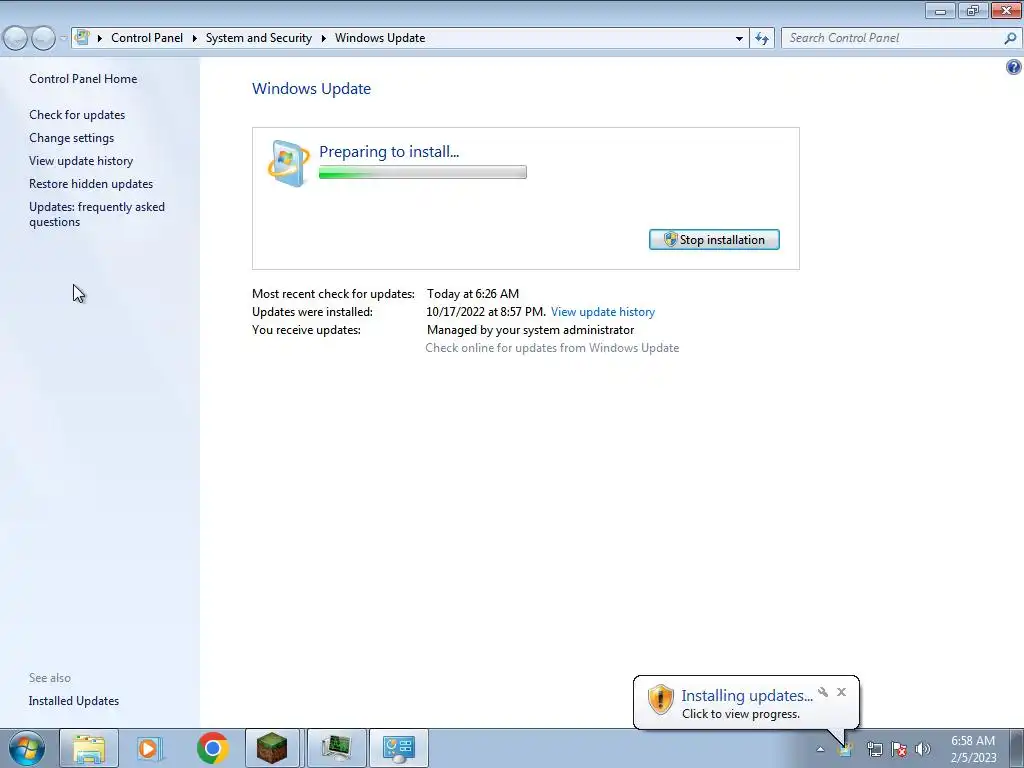Screen dimensions: 1024x768
Task: Click the Control Panel address bar icon
Action: click(x=82, y=37)
